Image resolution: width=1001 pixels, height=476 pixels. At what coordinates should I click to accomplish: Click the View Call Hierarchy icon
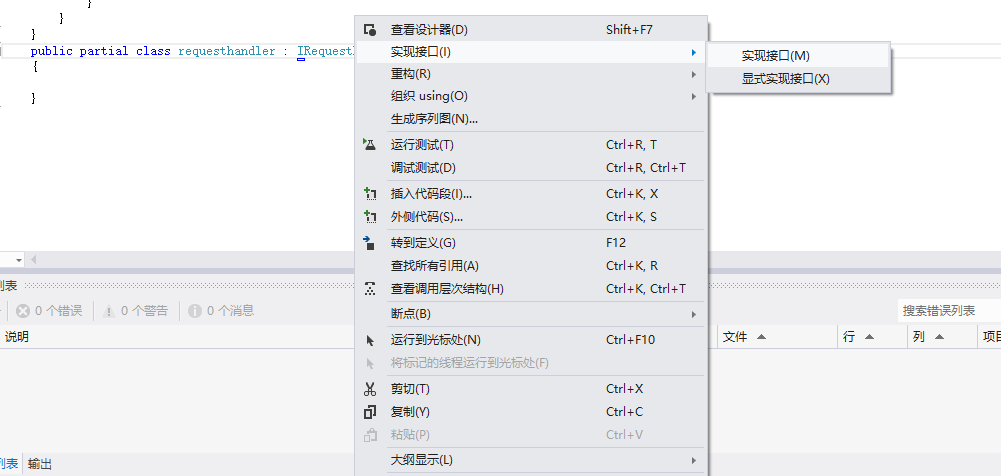click(370, 288)
